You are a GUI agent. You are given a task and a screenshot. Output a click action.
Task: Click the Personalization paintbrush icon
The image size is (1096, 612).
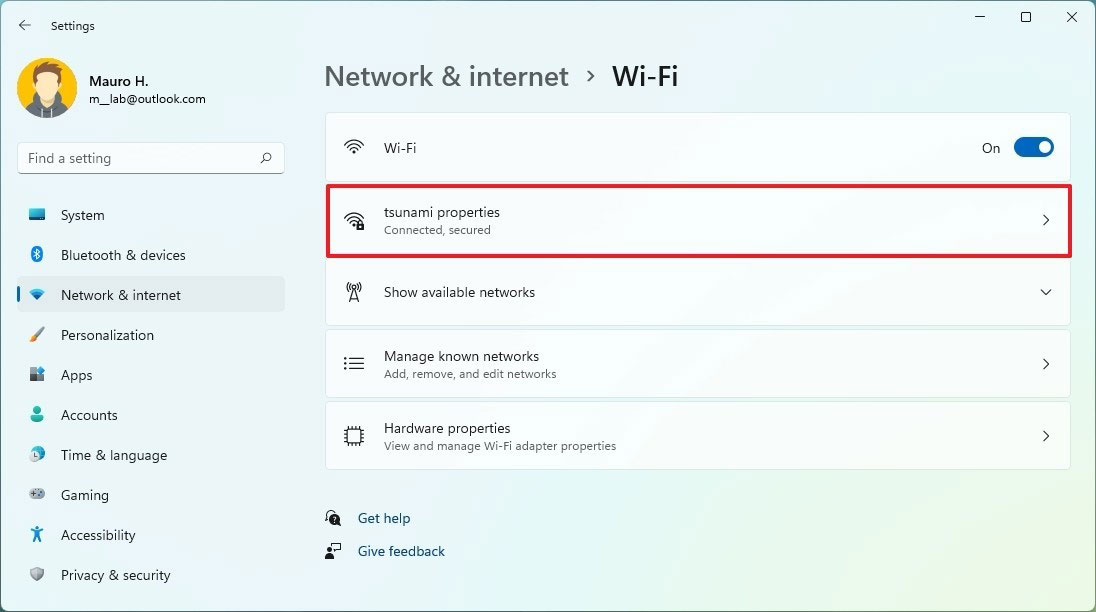click(37, 335)
